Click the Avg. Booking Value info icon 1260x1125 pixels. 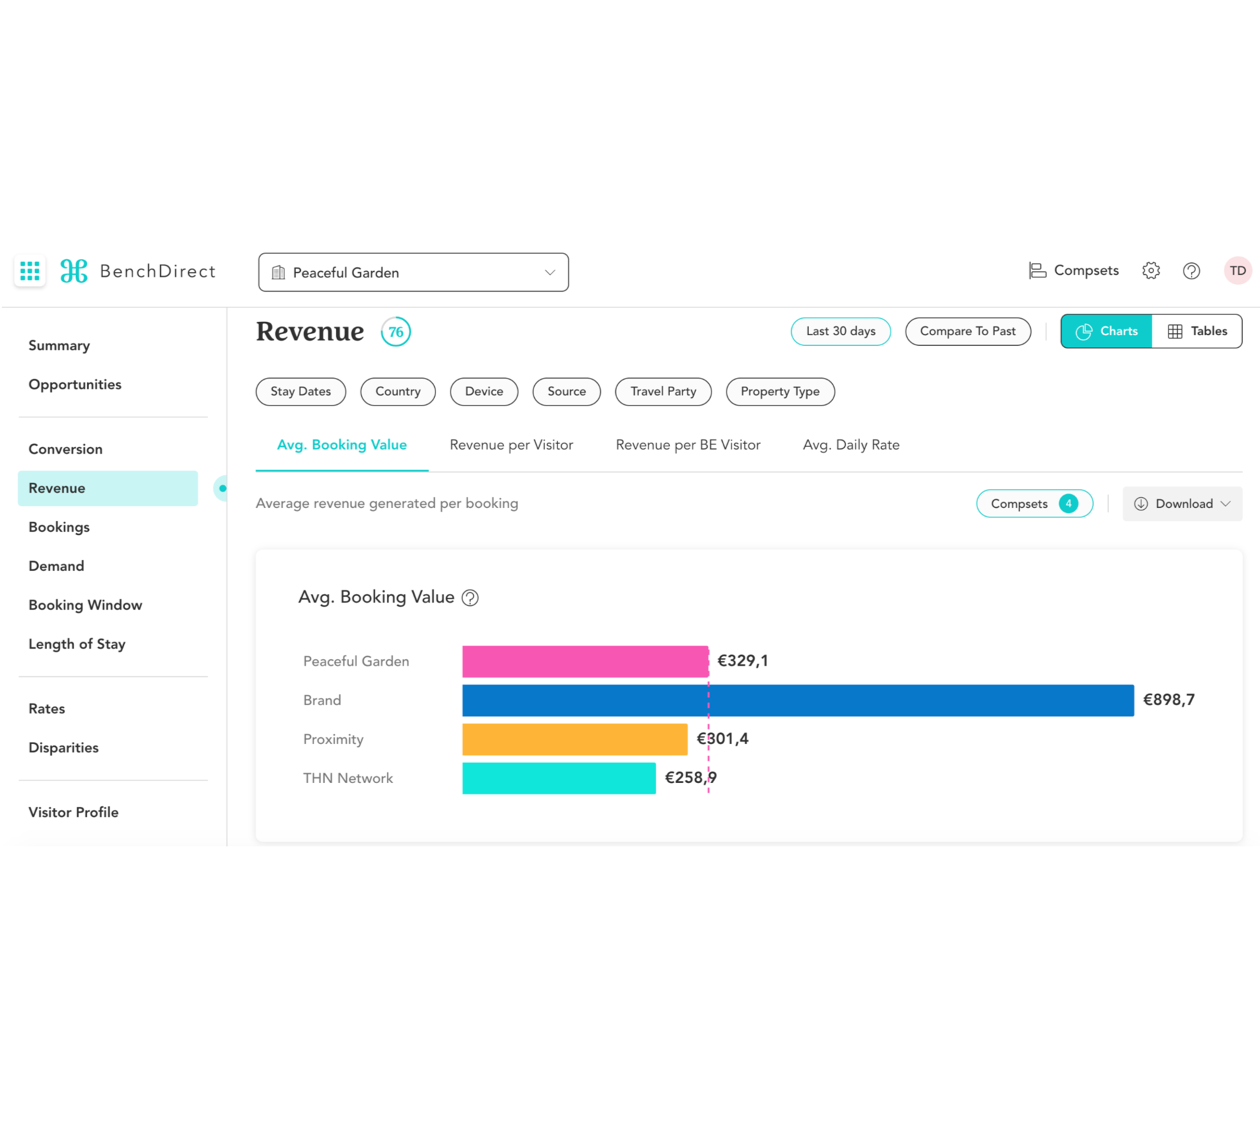[x=470, y=598]
